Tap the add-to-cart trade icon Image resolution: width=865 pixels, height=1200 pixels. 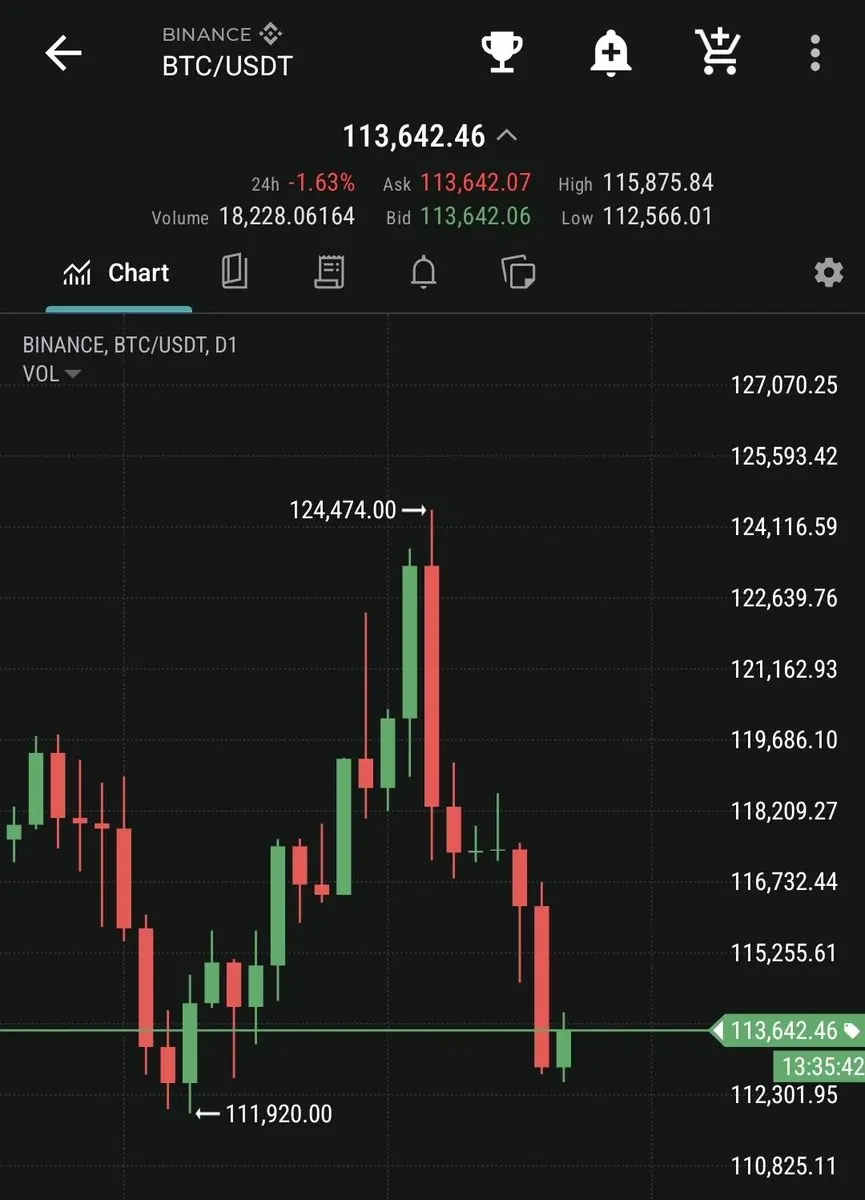(717, 52)
